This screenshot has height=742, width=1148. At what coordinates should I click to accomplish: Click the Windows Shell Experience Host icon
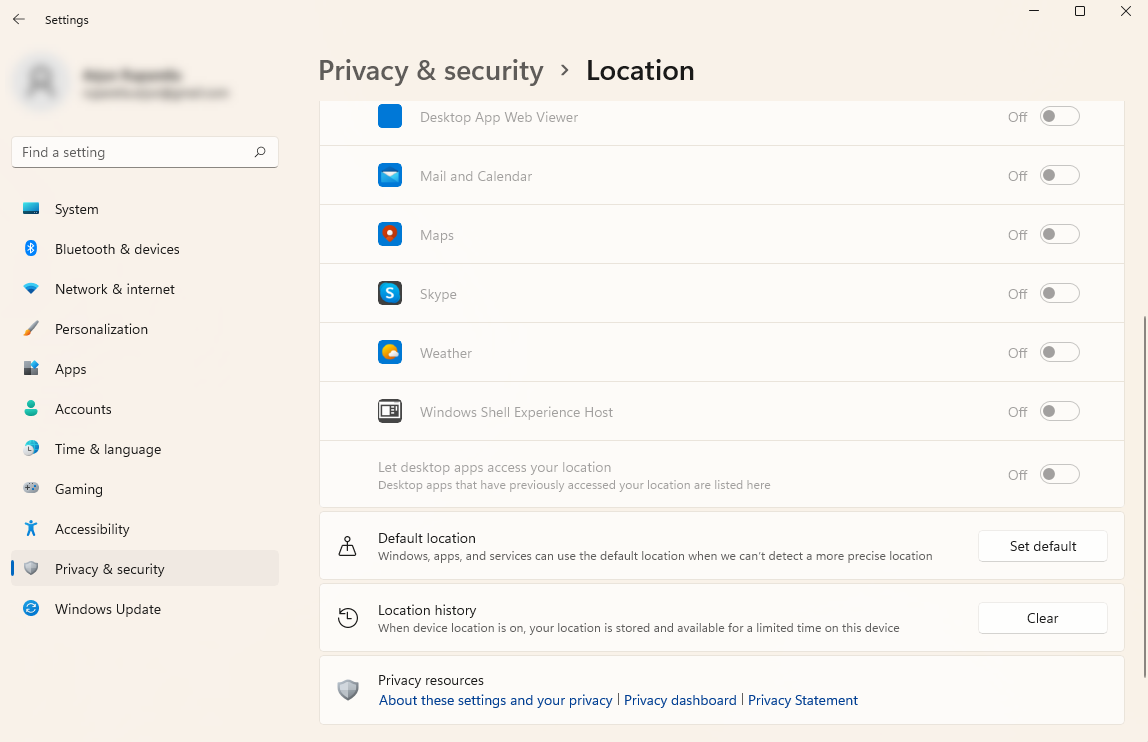pyautogui.click(x=390, y=412)
